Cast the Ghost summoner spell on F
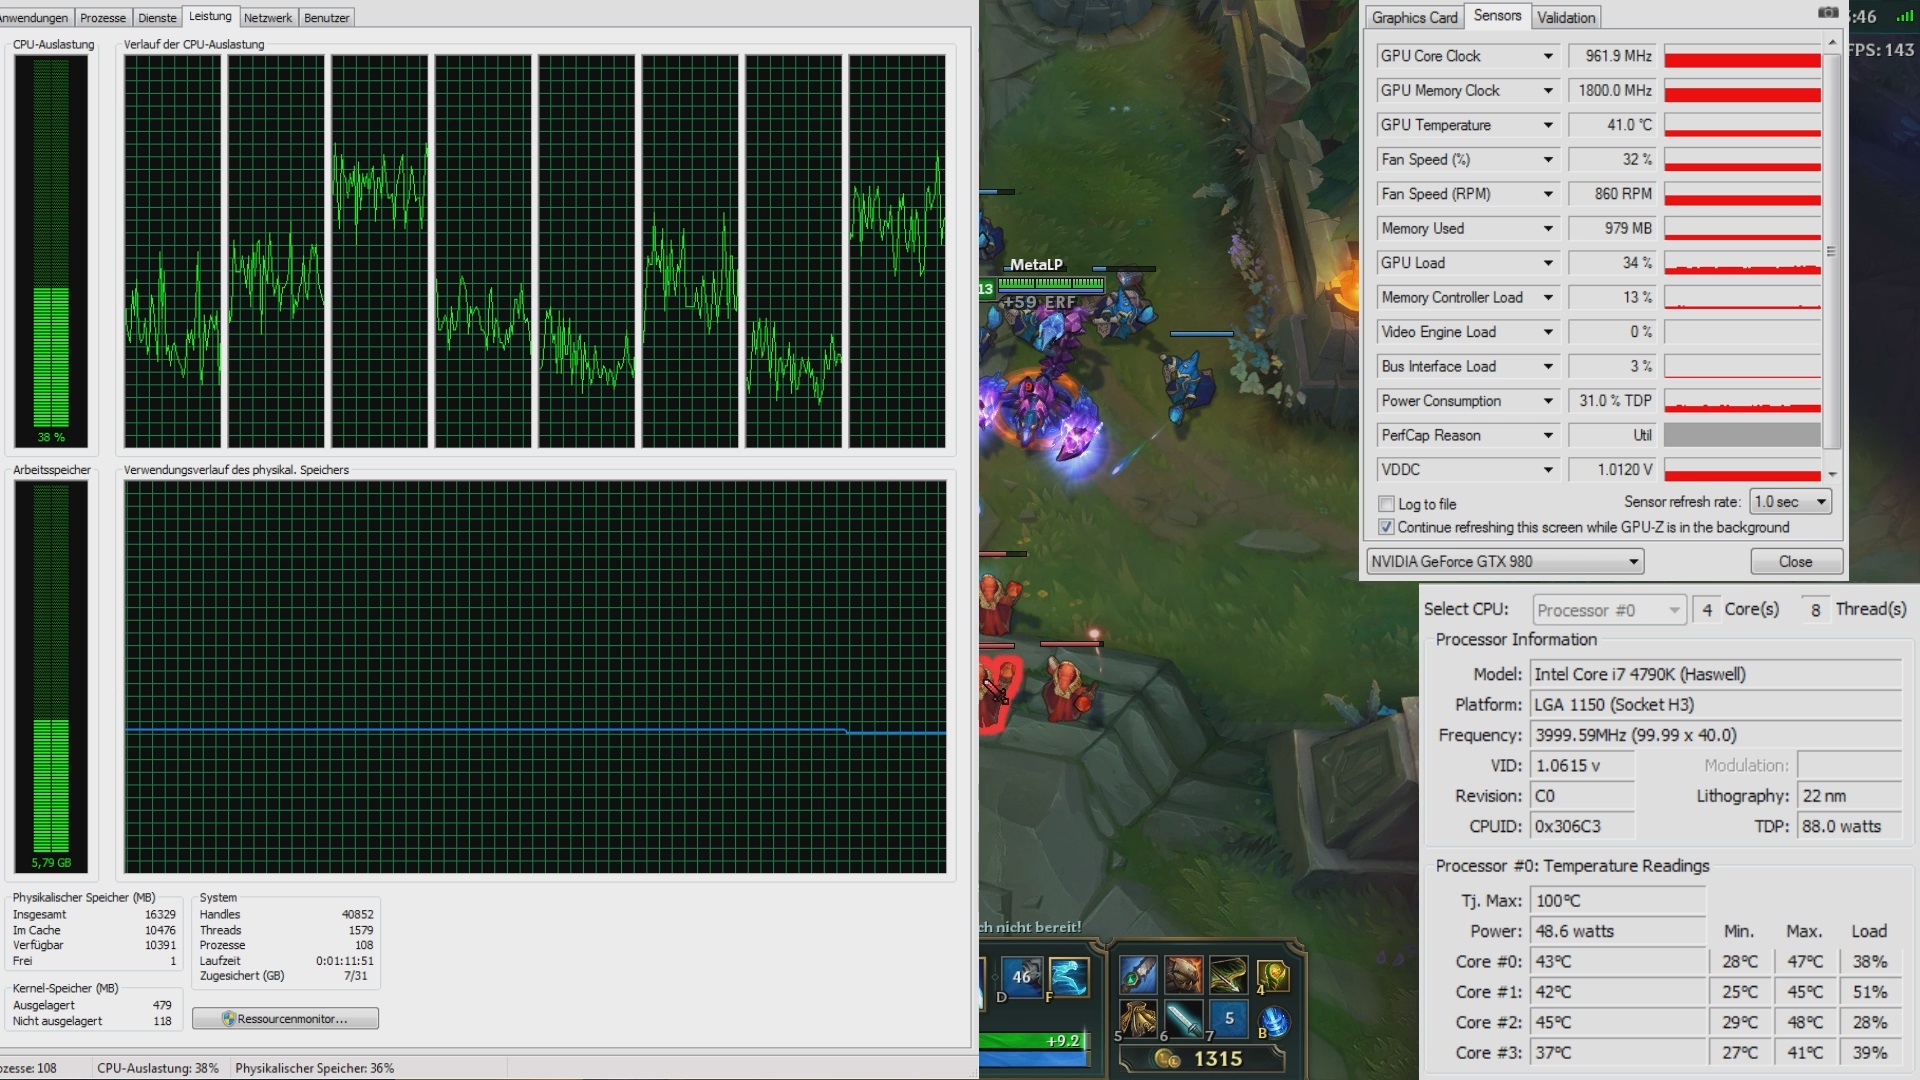This screenshot has width=1920, height=1080. pos(1067,977)
